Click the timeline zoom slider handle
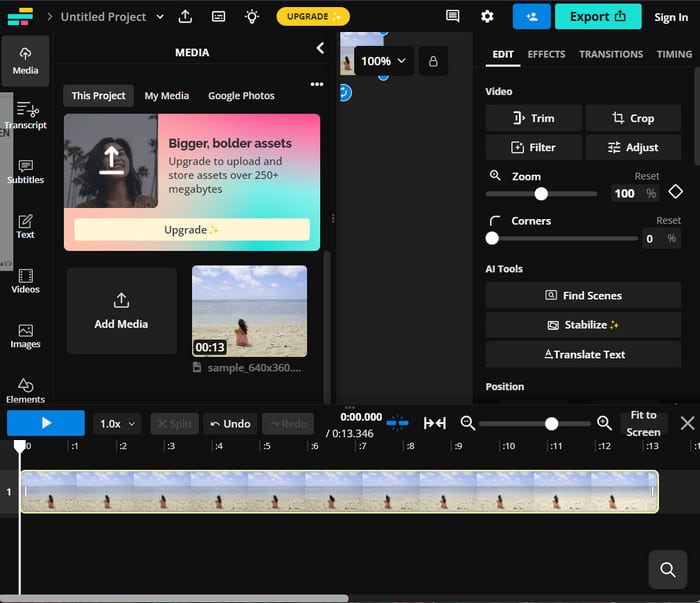The height and width of the screenshot is (603, 700). coord(551,424)
